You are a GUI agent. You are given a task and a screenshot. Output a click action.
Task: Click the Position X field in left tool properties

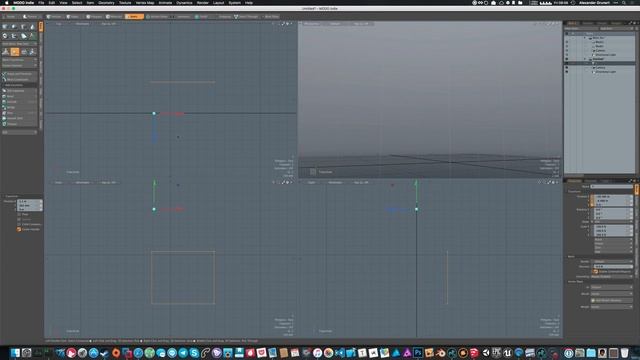pyautogui.click(x=29, y=201)
